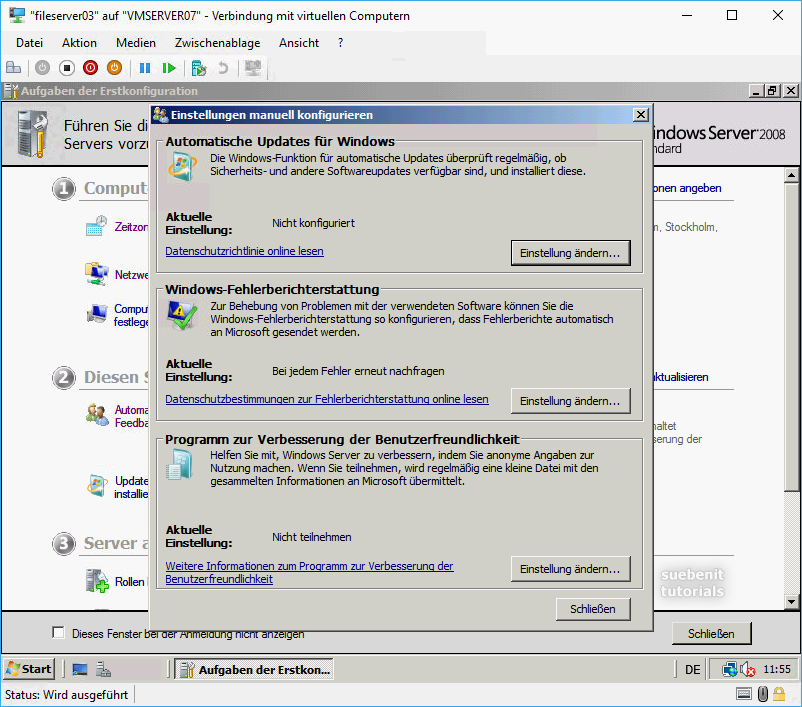Click the error reporting warning-shield icon
Screen dimensions: 802x707
(182, 315)
